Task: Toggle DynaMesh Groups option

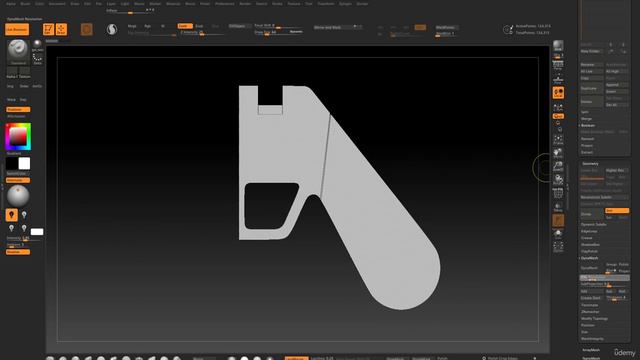Action: 611,264
